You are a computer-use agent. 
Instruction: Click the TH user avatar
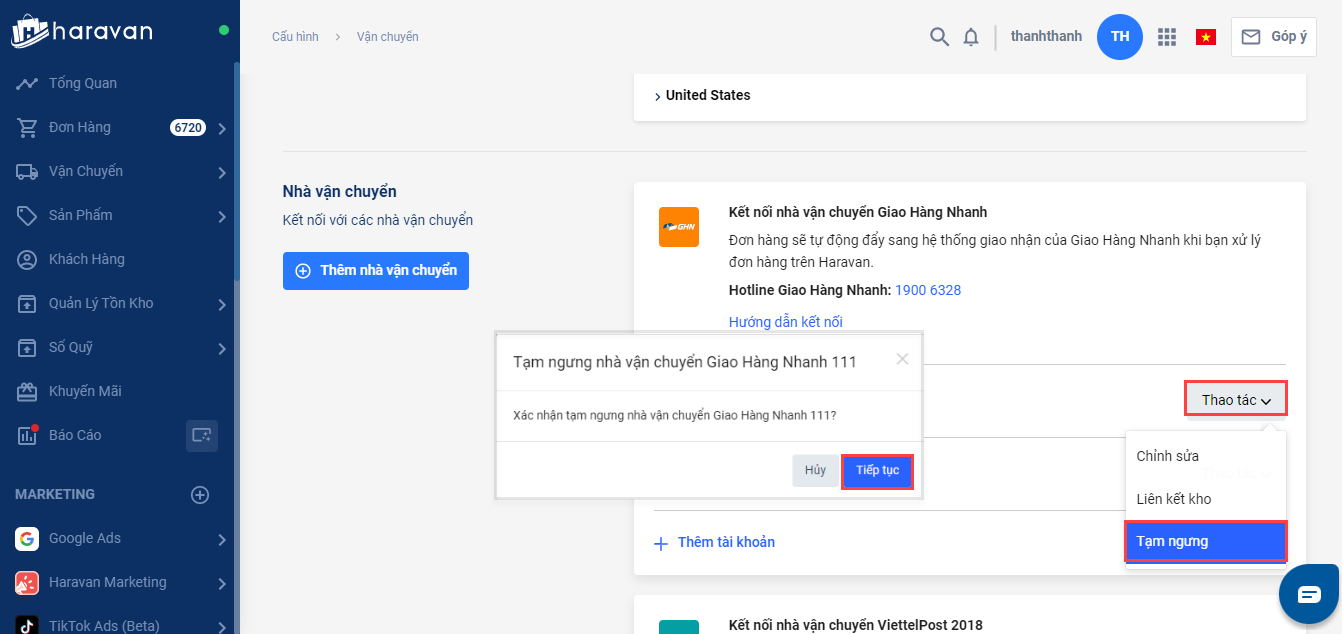click(1120, 37)
